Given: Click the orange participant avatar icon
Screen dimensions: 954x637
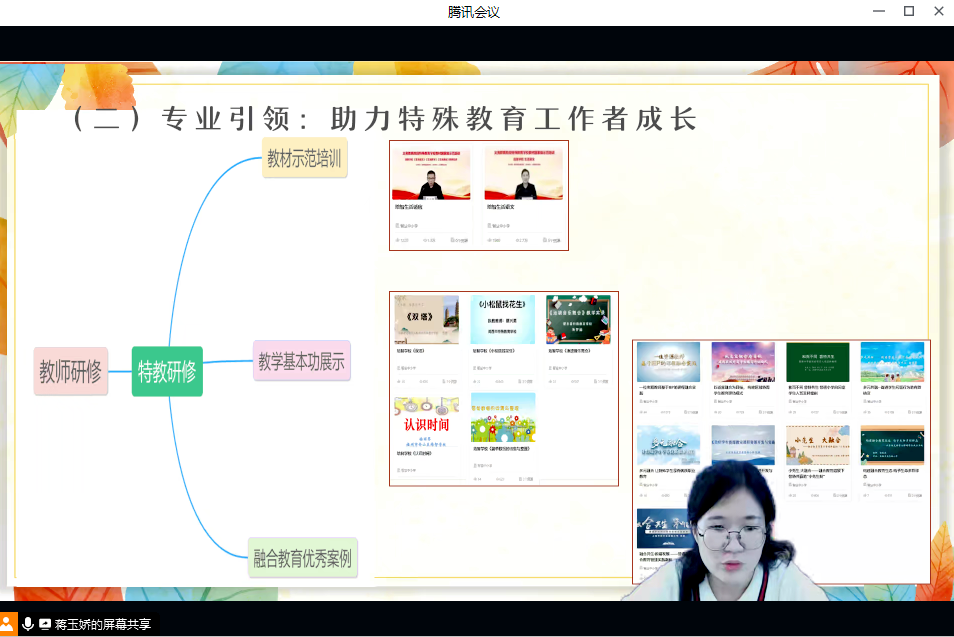Looking at the screenshot, I should click(x=9, y=624).
